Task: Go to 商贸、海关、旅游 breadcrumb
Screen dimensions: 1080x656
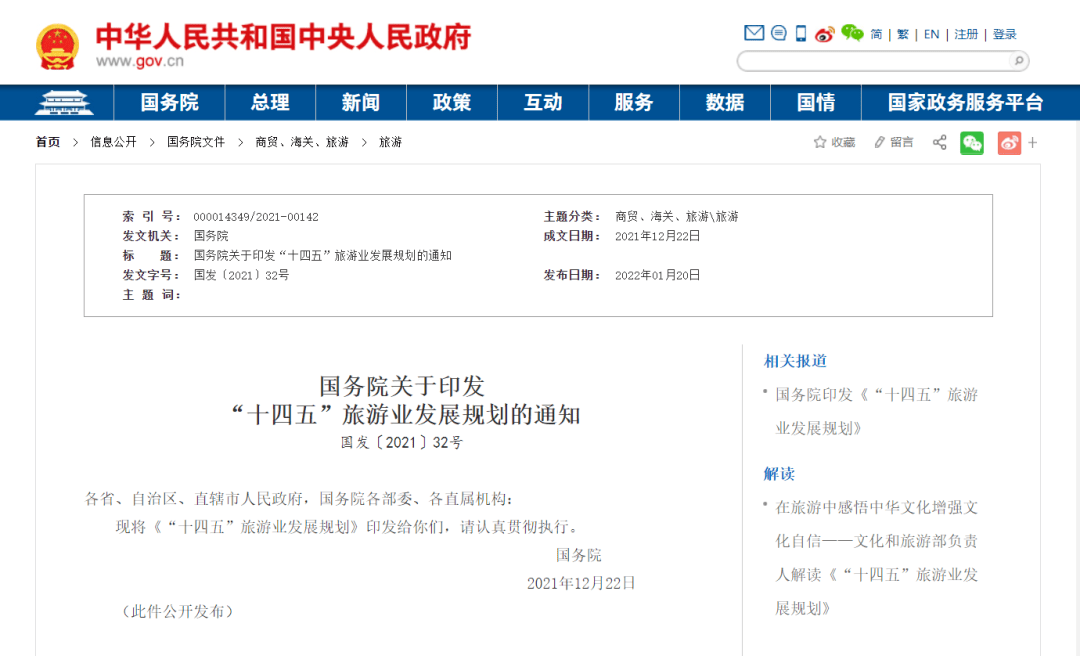Action: click(x=302, y=142)
